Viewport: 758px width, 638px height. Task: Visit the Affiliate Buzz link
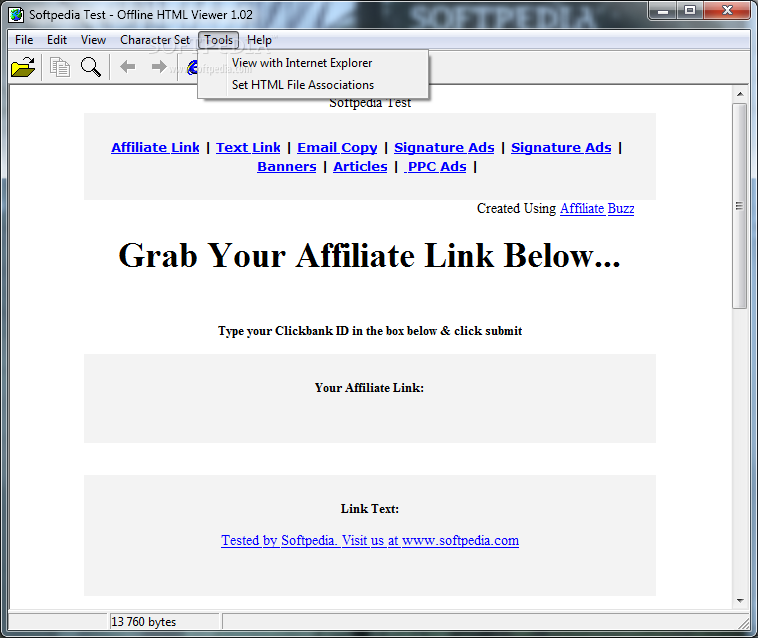[x=597, y=208]
